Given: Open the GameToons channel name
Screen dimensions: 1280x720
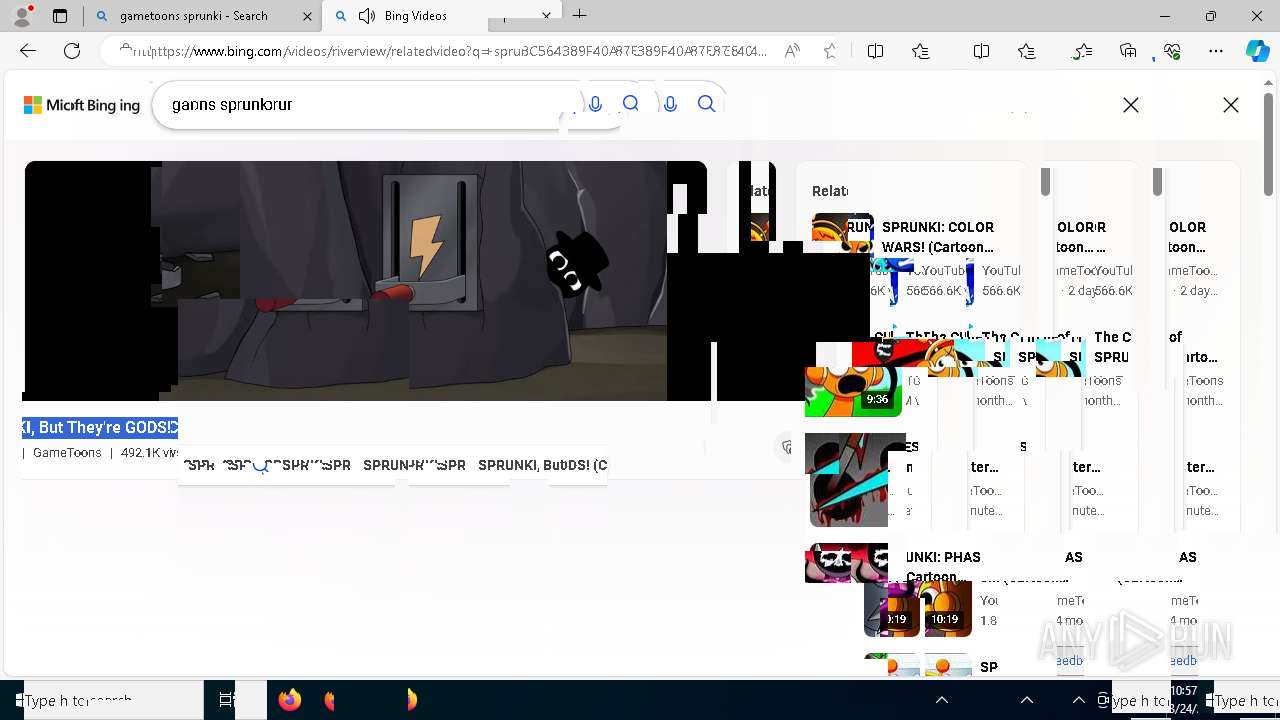Looking at the screenshot, I should click(67, 453).
